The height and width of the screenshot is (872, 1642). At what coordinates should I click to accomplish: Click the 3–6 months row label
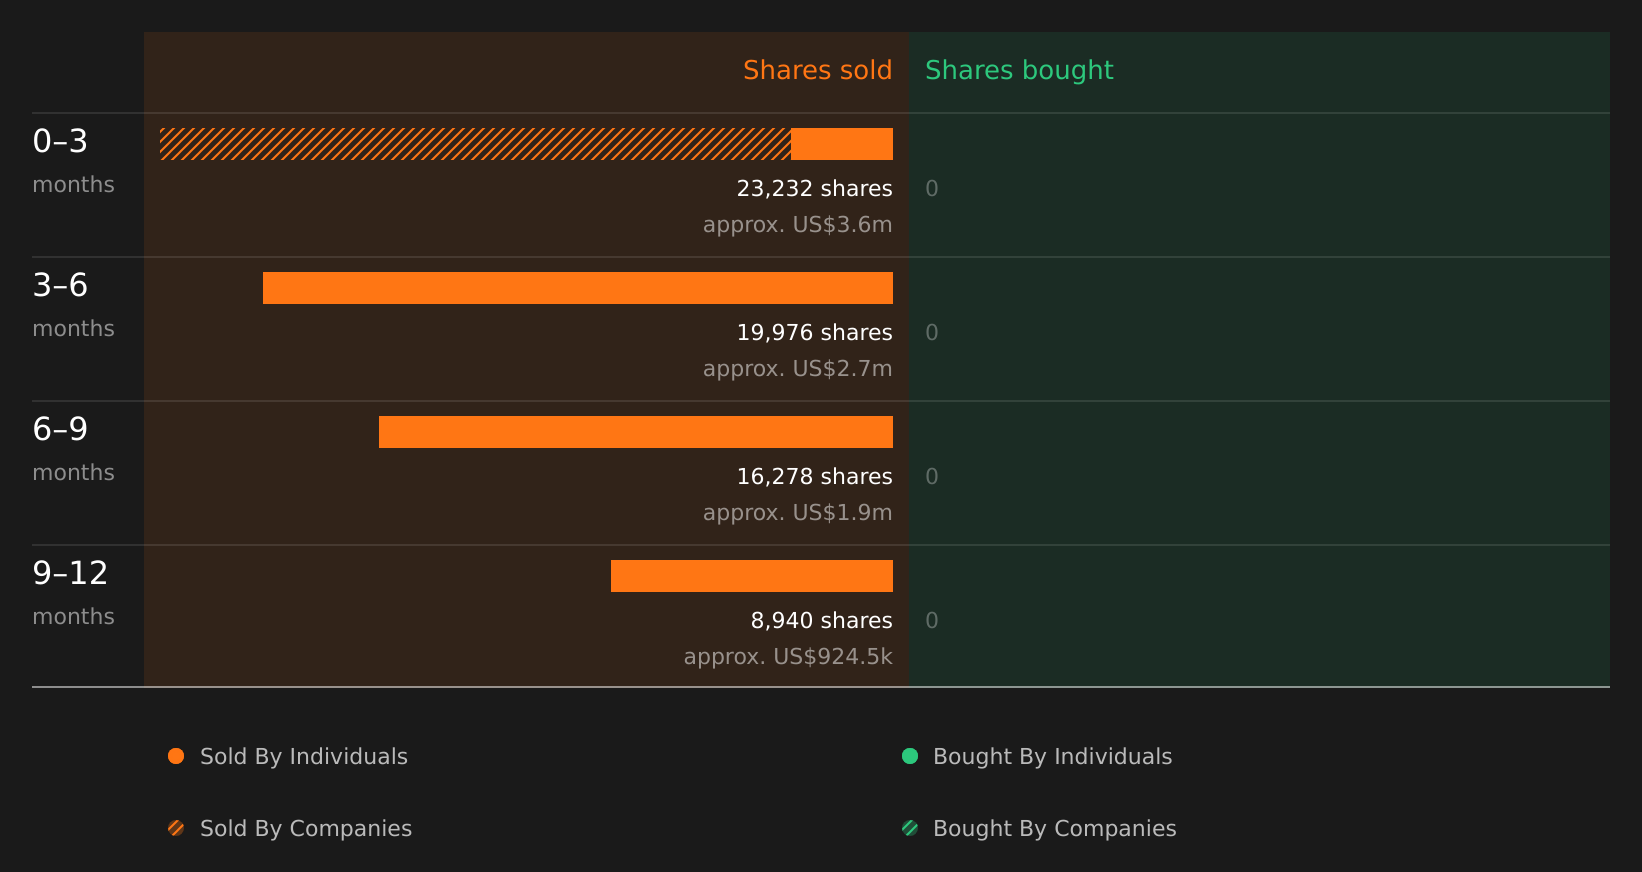point(73,306)
